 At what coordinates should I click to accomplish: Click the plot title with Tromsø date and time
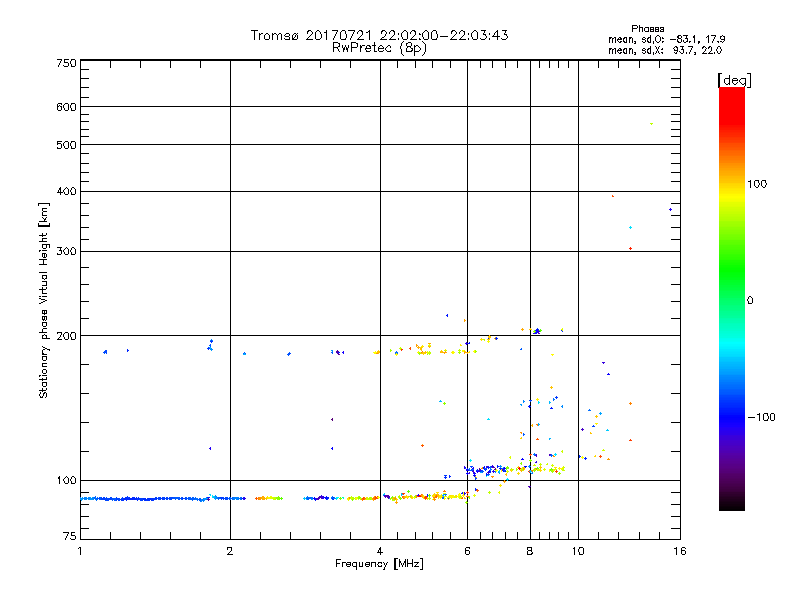click(379, 35)
